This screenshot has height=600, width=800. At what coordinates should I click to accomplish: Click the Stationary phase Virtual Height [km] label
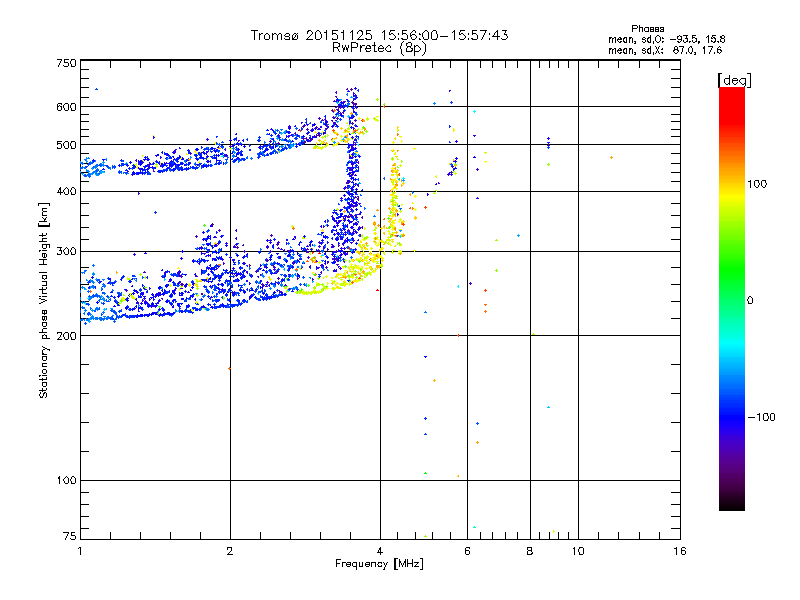pos(43,300)
